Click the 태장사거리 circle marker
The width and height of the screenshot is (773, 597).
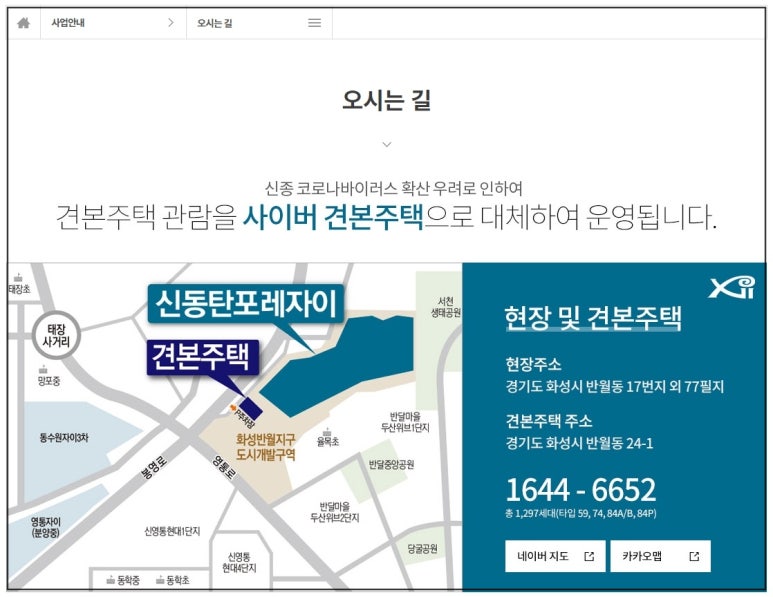[56, 335]
